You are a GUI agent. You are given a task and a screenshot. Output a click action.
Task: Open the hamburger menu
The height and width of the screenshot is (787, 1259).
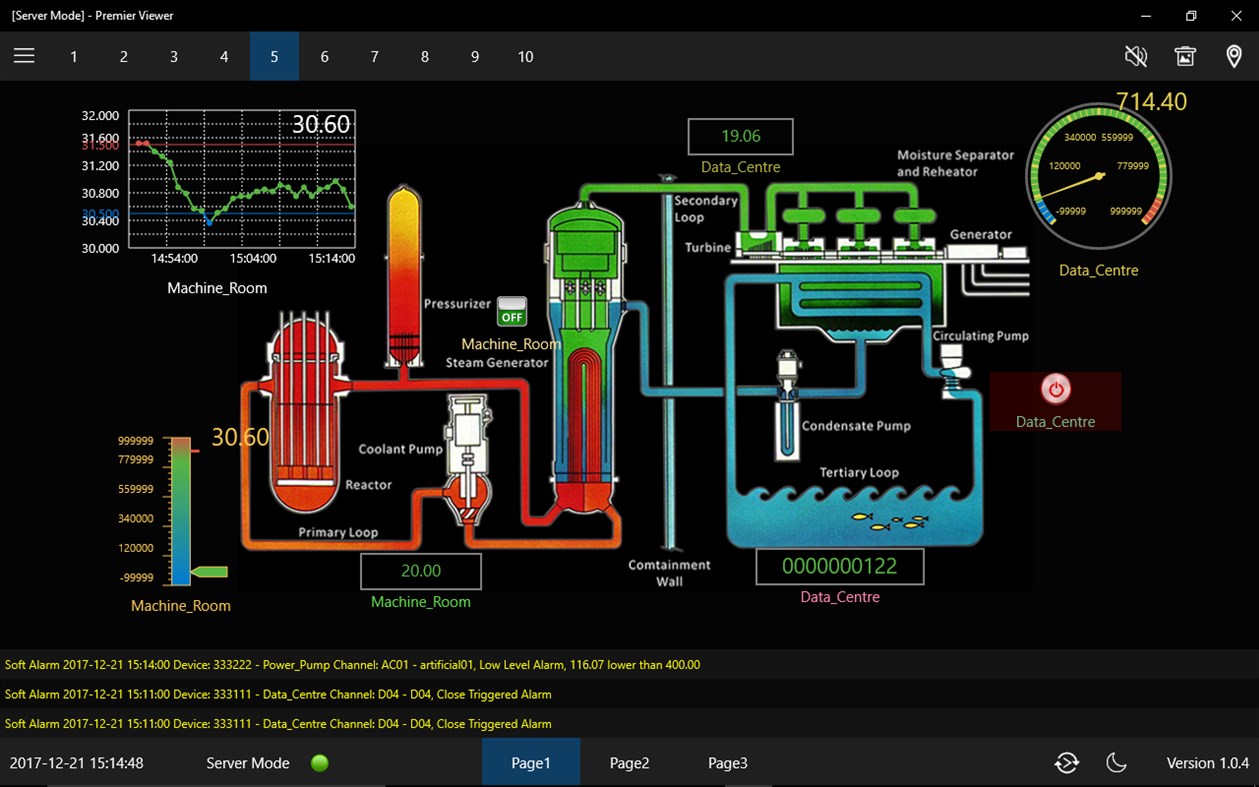point(24,56)
